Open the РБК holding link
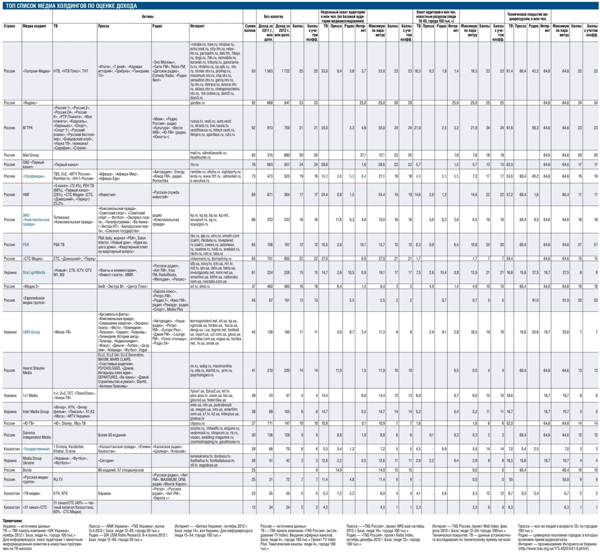This screenshot has width=600, height=553. coord(27,243)
